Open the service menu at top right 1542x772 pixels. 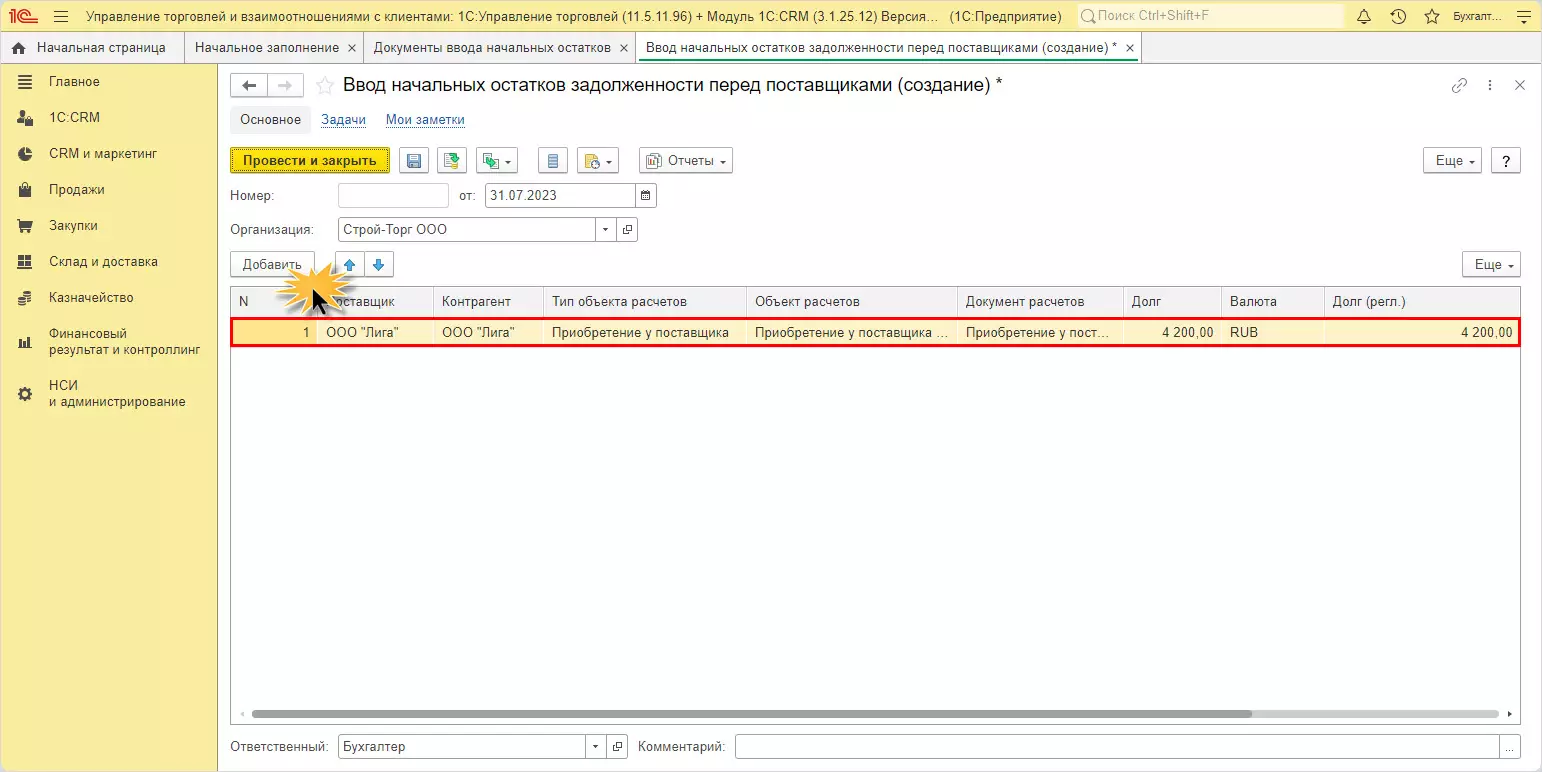[x=1524, y=17]
